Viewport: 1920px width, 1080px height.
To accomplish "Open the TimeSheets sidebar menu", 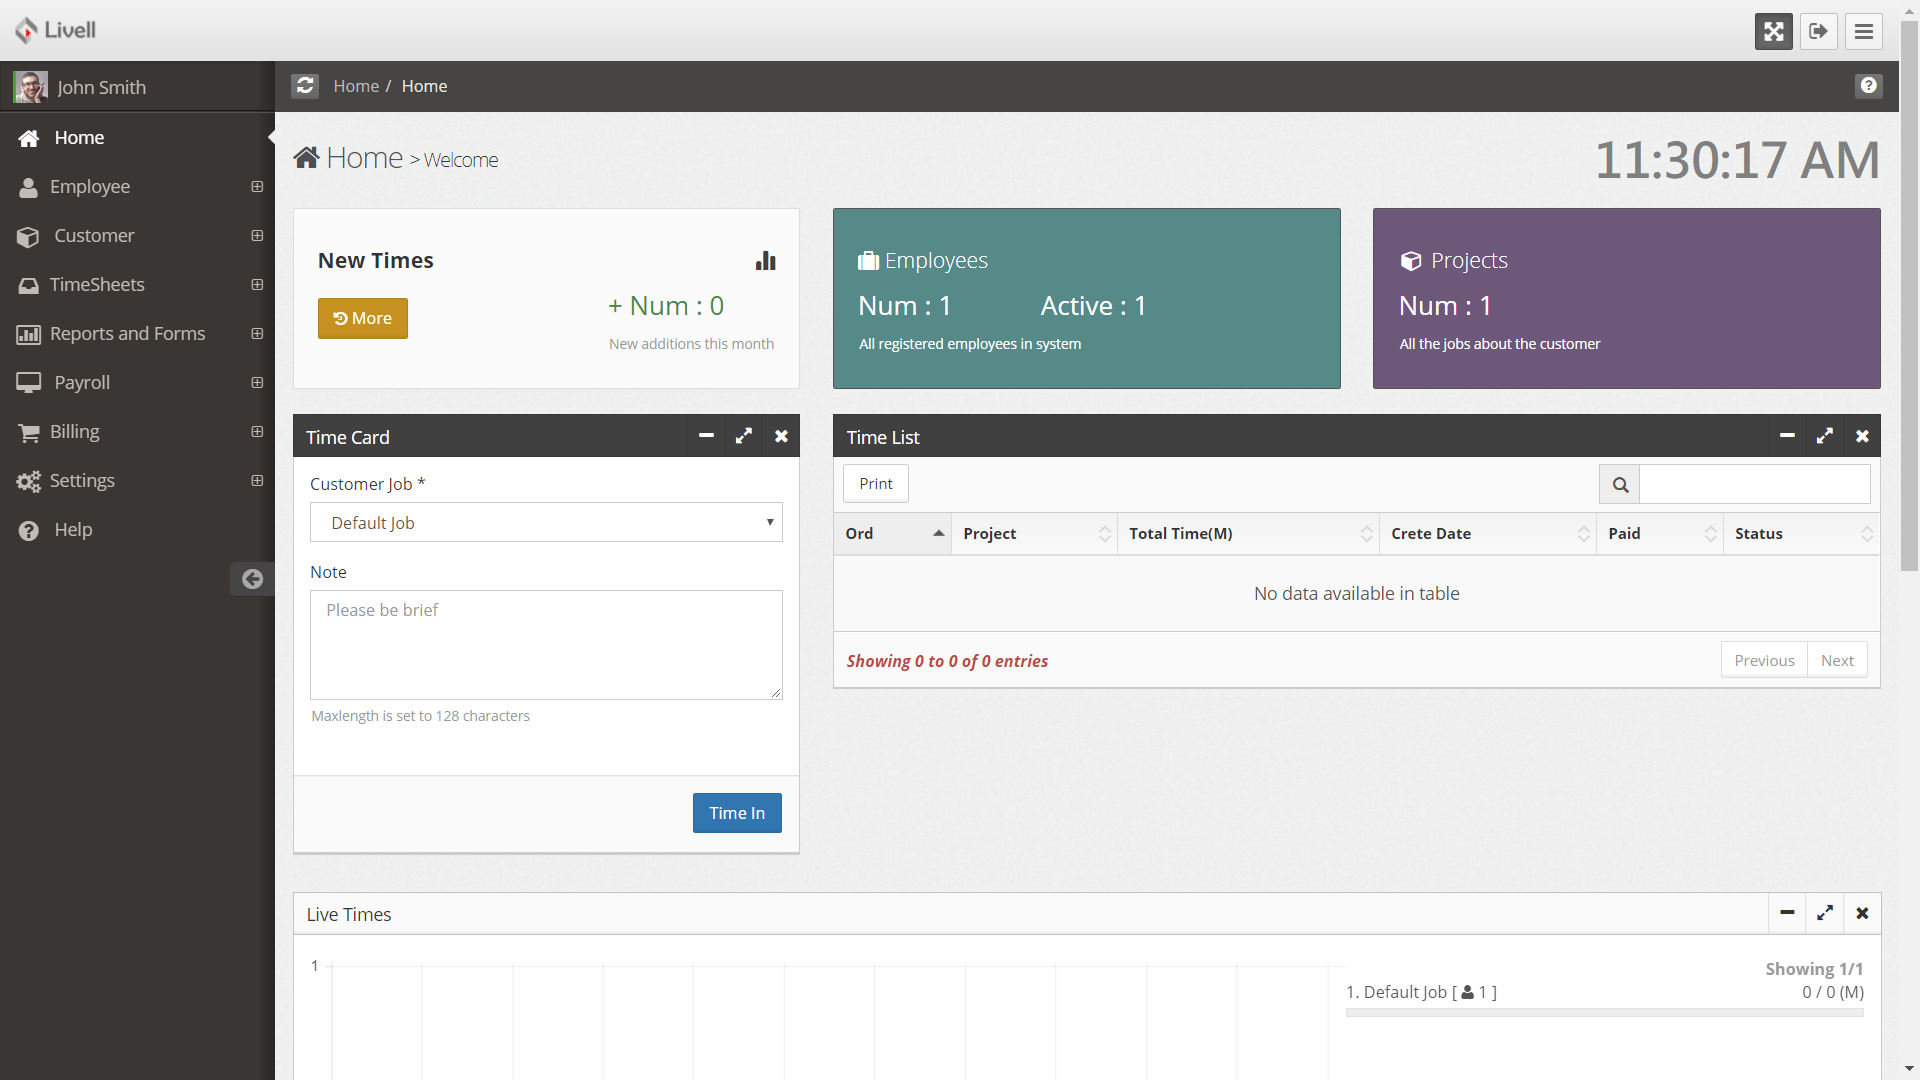I will click(137, 285).
